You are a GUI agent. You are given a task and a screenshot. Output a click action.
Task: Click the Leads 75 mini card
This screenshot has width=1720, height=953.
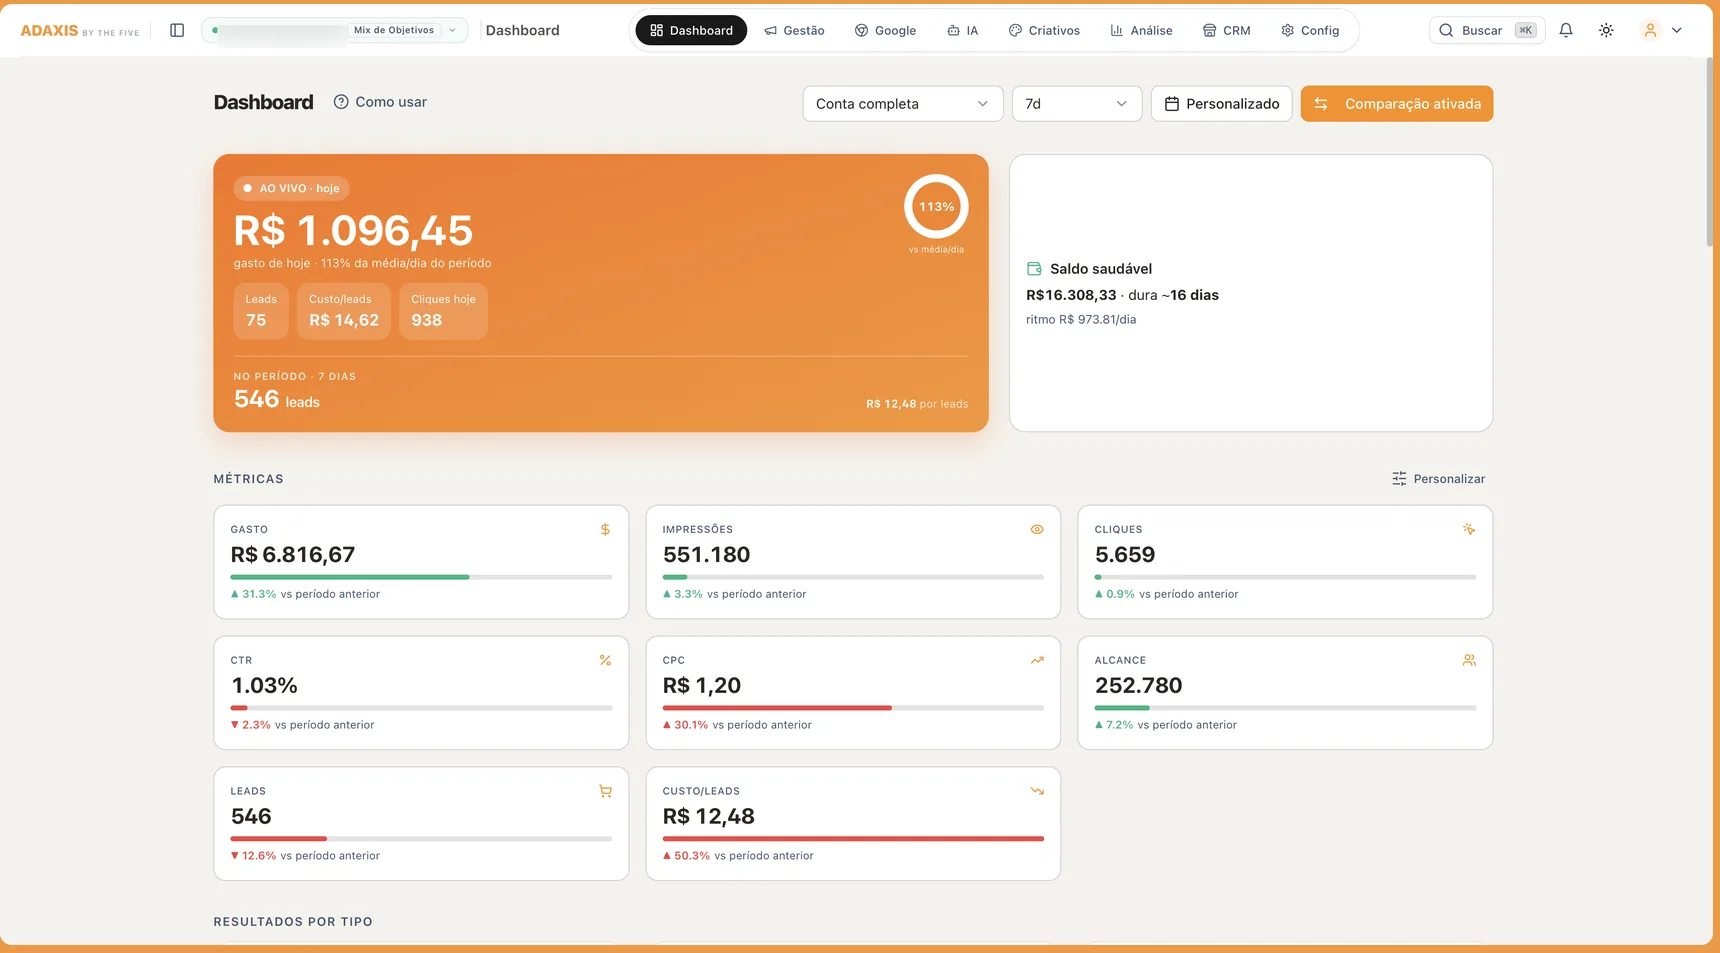click(x=261, y=311)
